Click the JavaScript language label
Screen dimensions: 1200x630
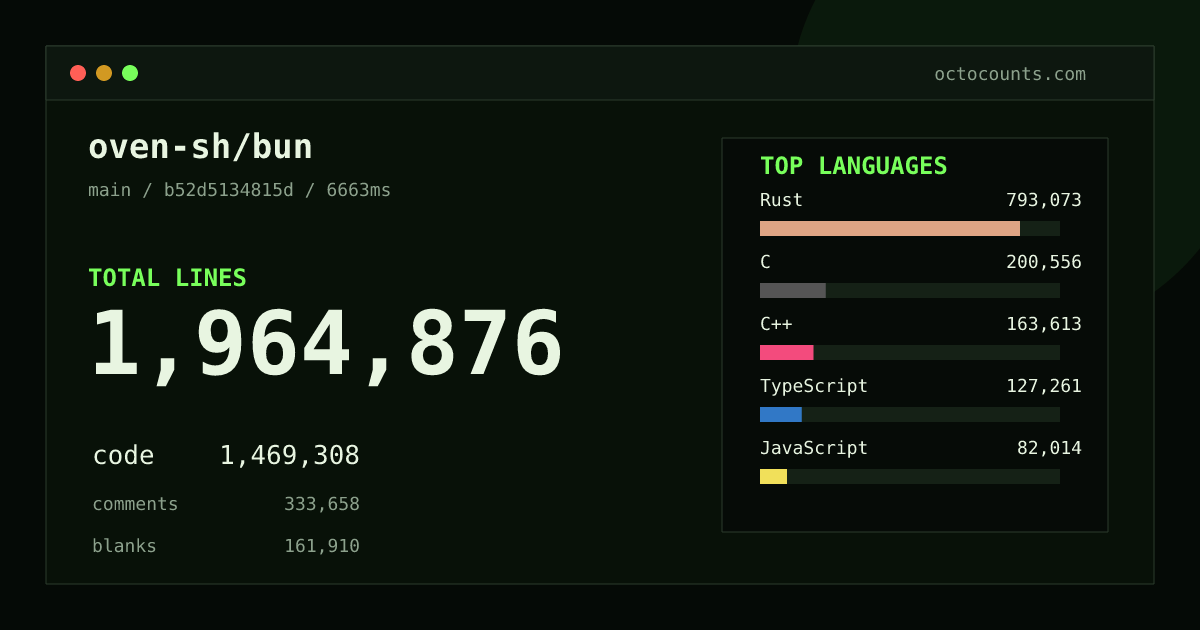[x=814, y=448]
